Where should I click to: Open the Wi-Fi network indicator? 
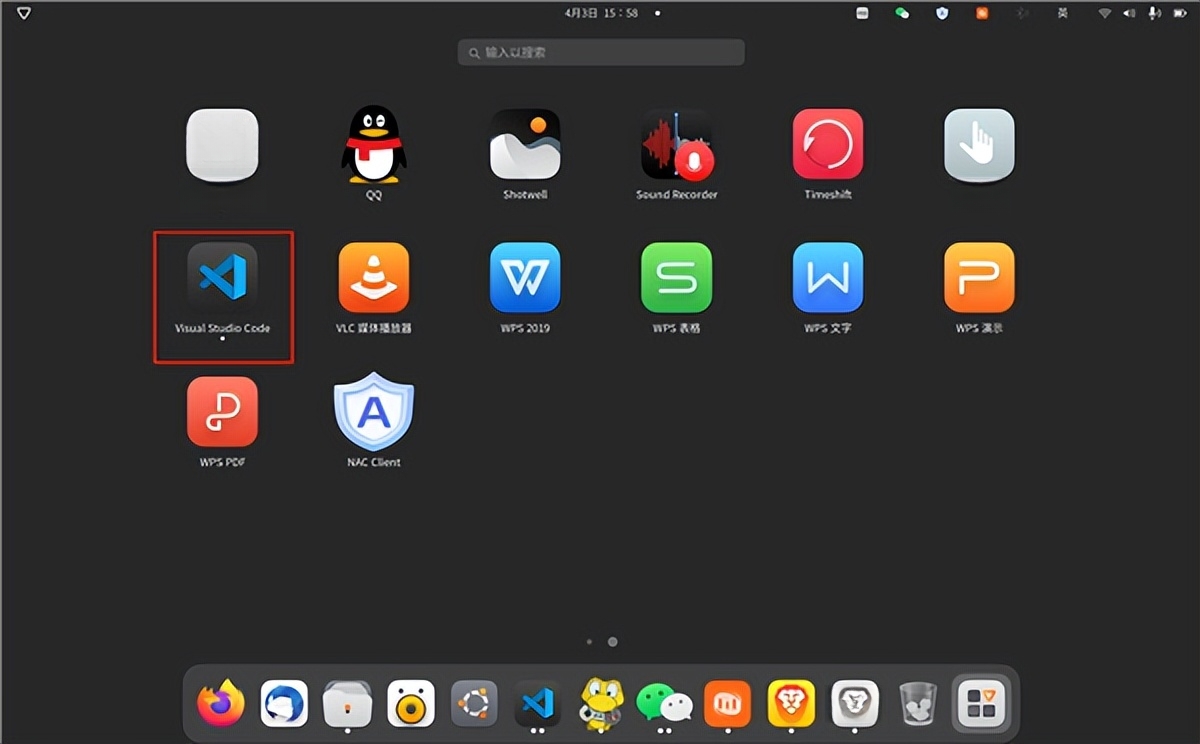1105,13
